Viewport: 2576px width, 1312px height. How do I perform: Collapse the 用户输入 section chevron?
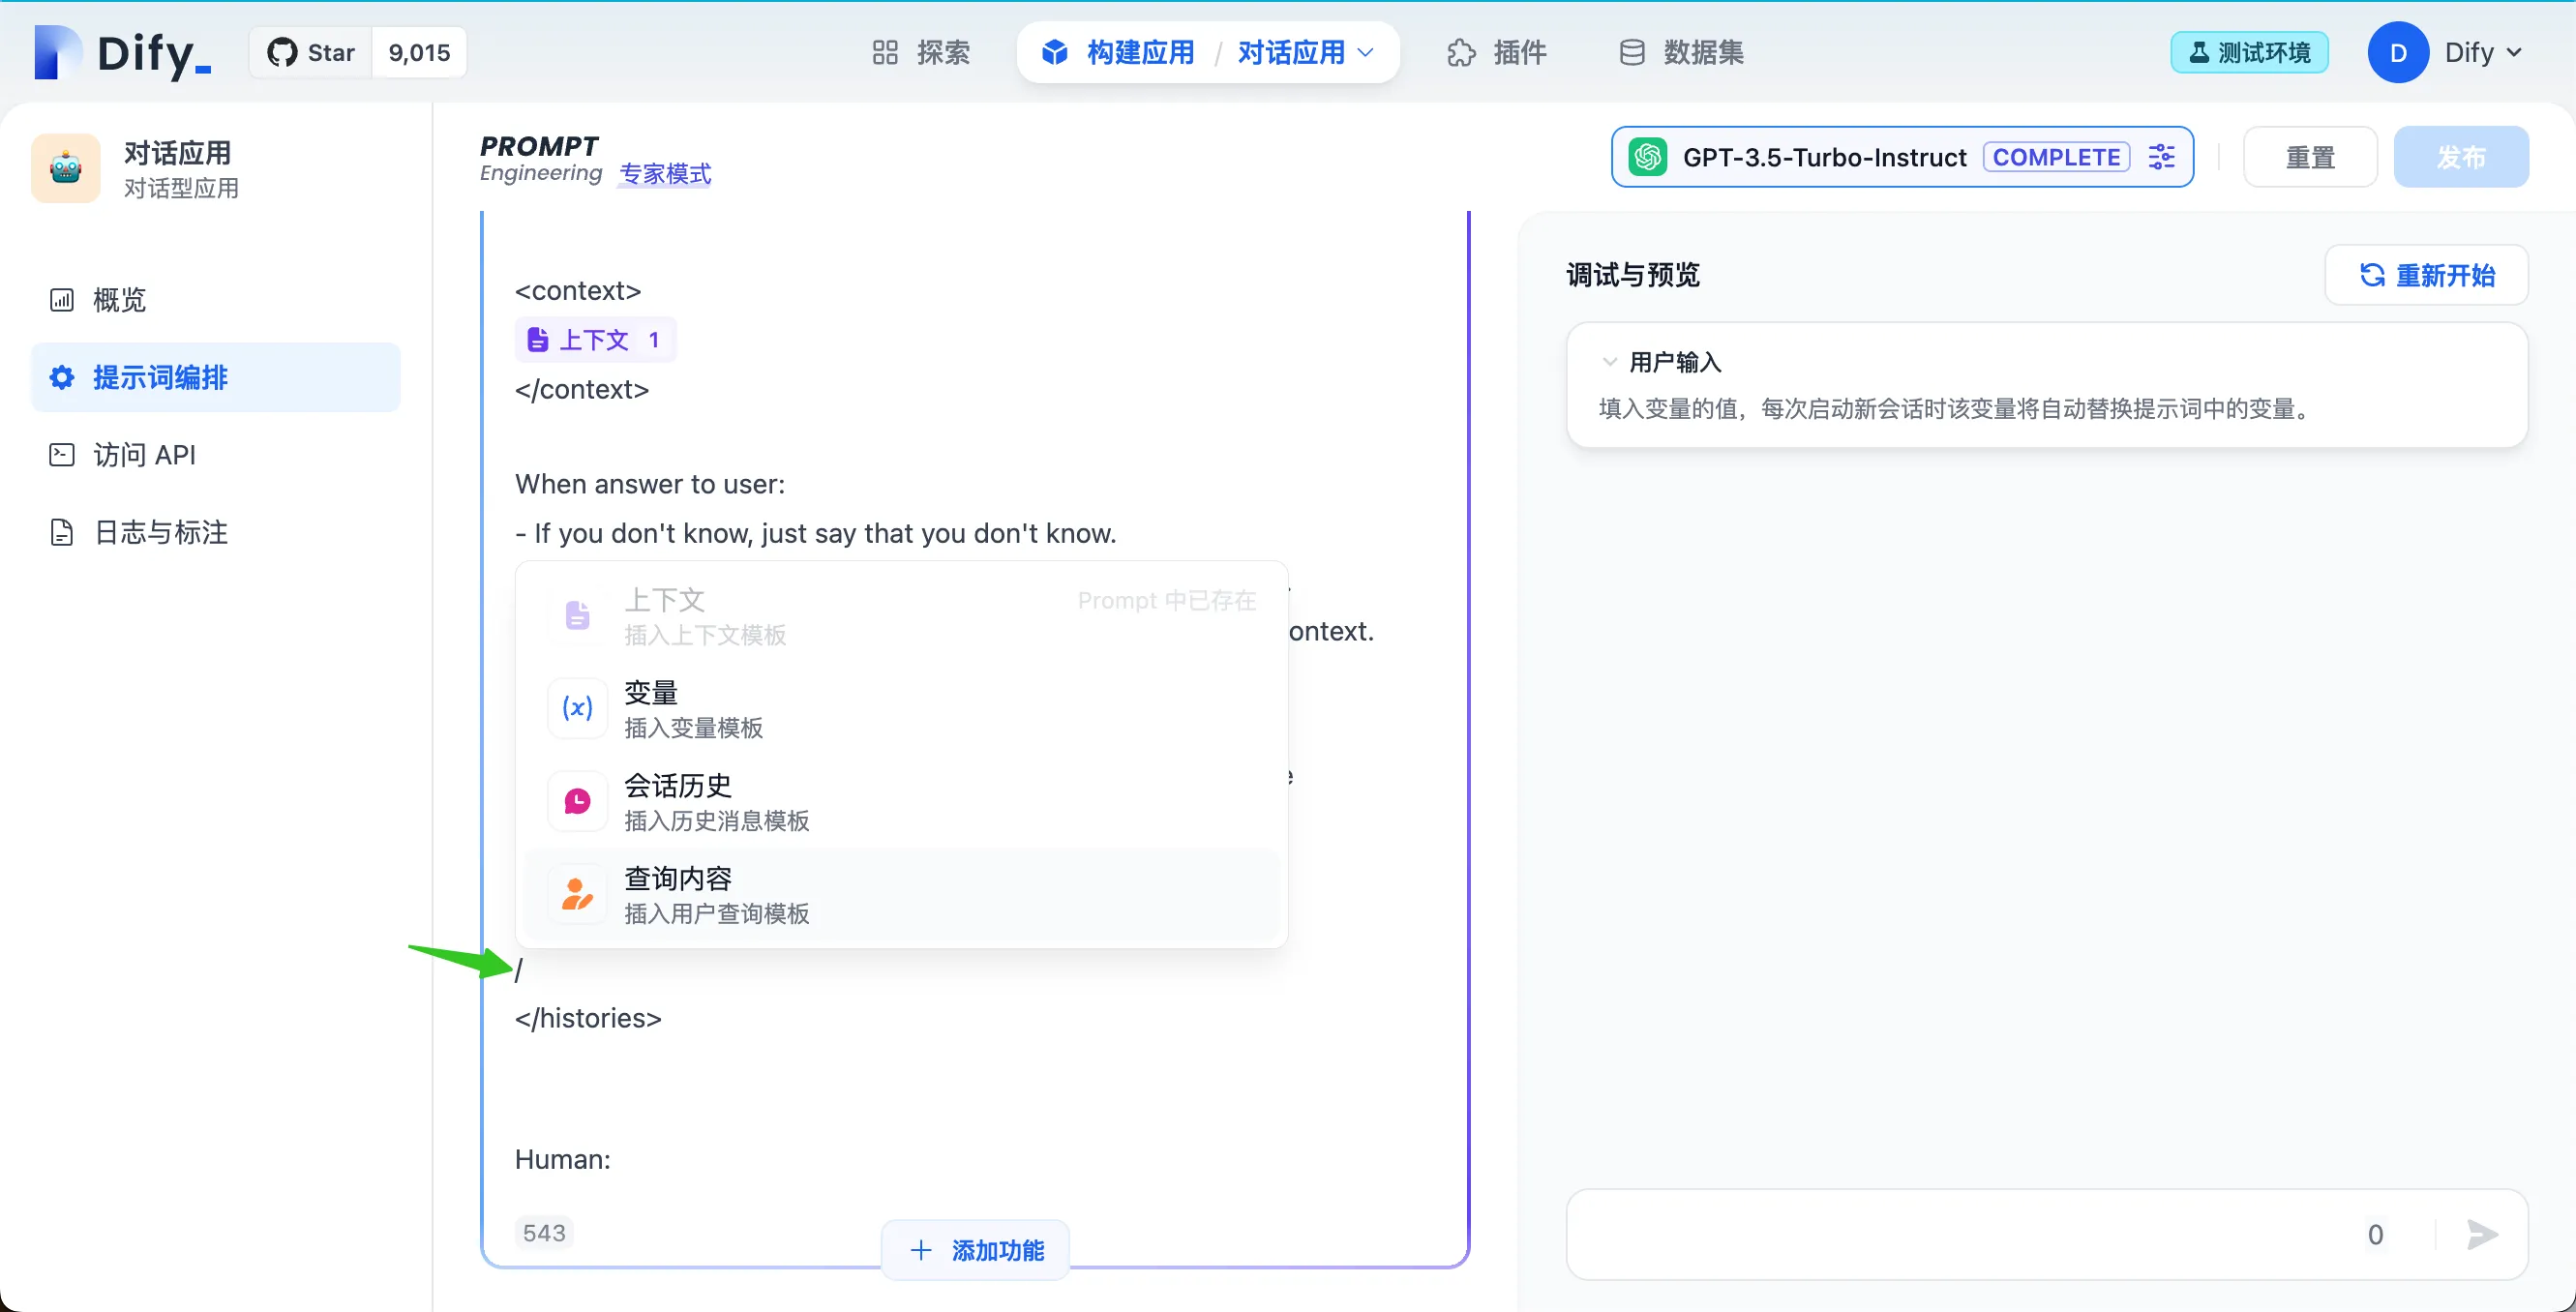point(1609,362)
